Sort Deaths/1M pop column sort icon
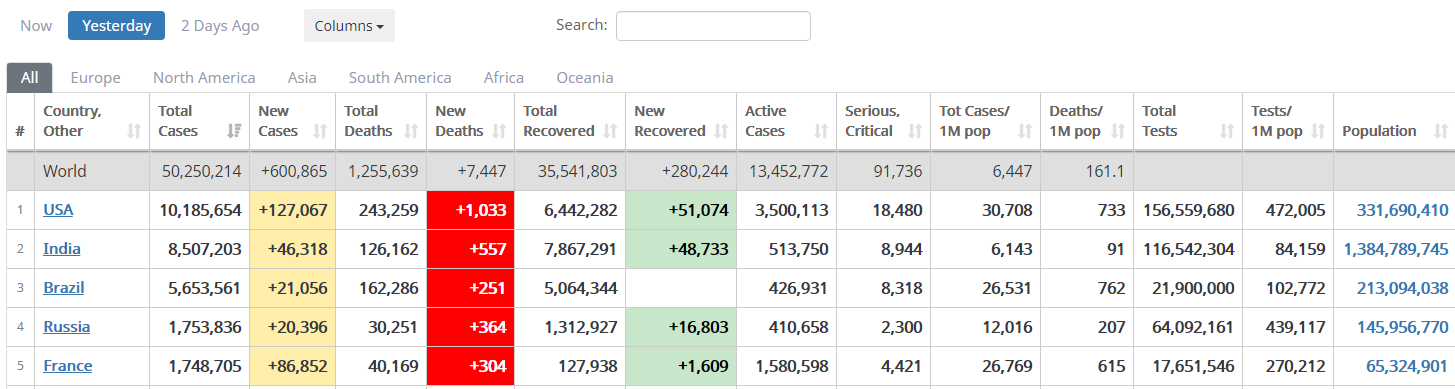The image size is (1455, 389). point(1118,131)
